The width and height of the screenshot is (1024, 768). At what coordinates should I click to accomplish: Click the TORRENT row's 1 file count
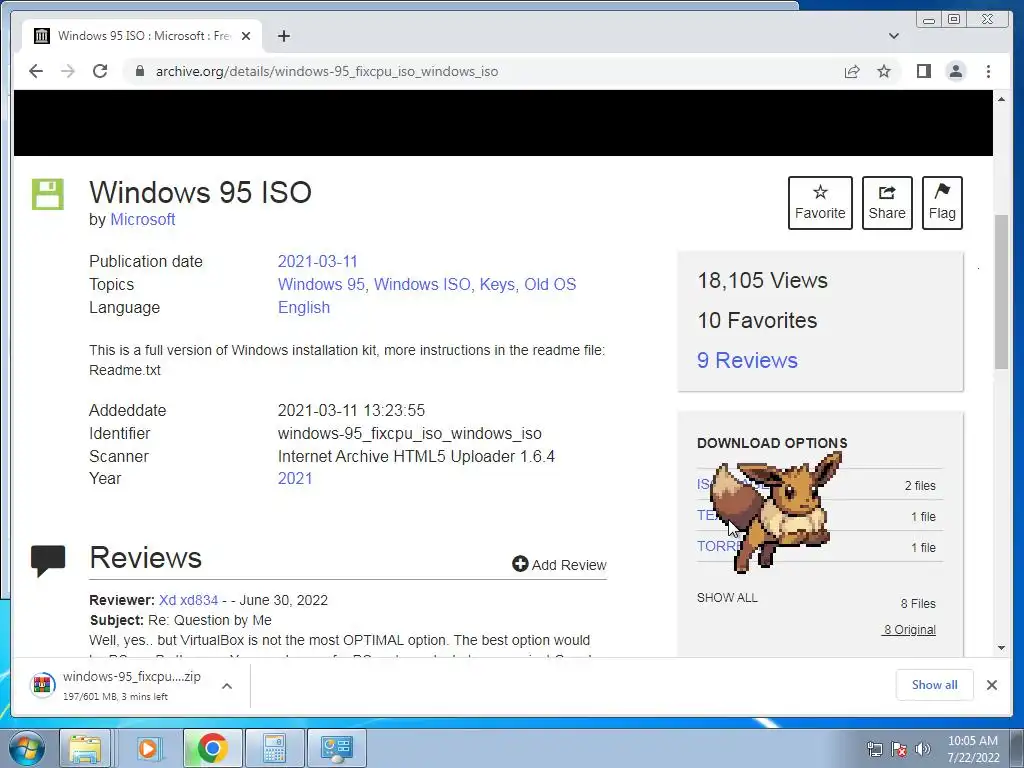point(923,547)
